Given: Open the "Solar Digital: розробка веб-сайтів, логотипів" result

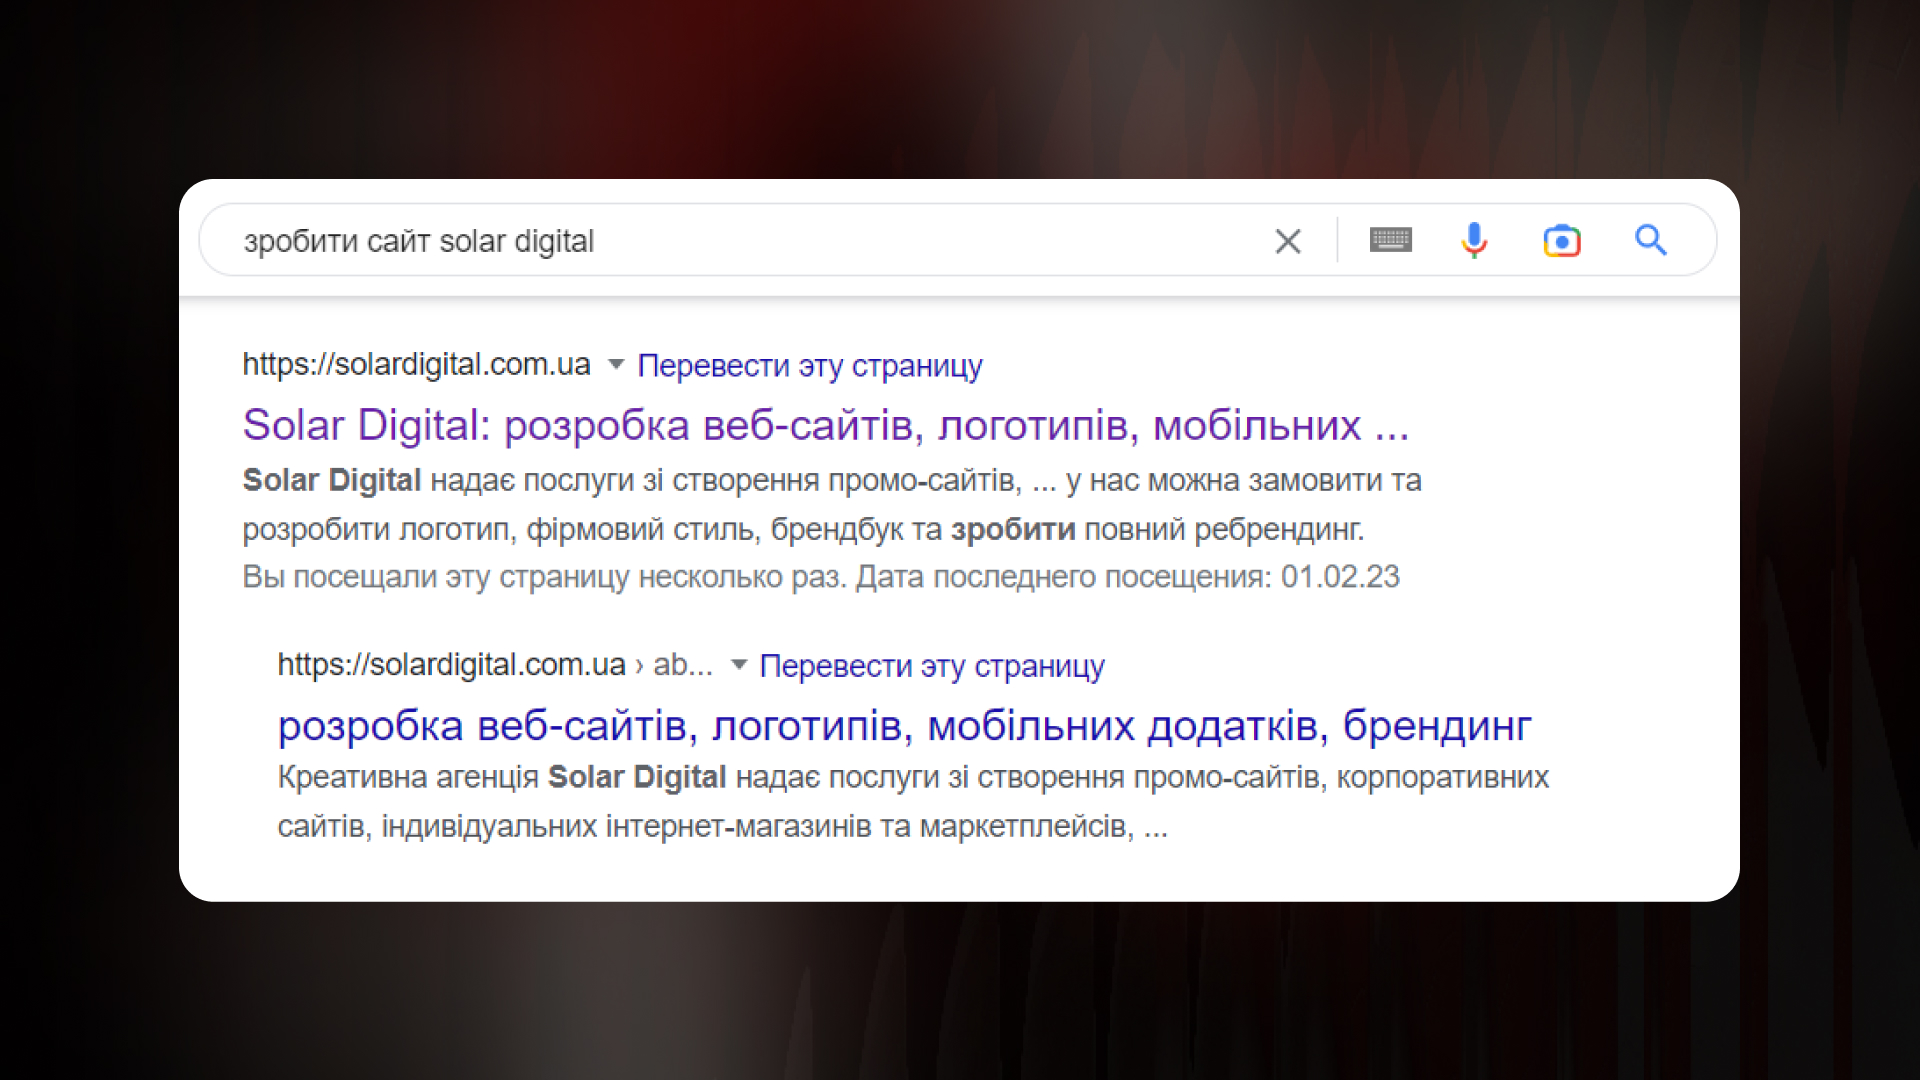Looking at the screenshot, I should pyautogui.click(x=826, y=425).
